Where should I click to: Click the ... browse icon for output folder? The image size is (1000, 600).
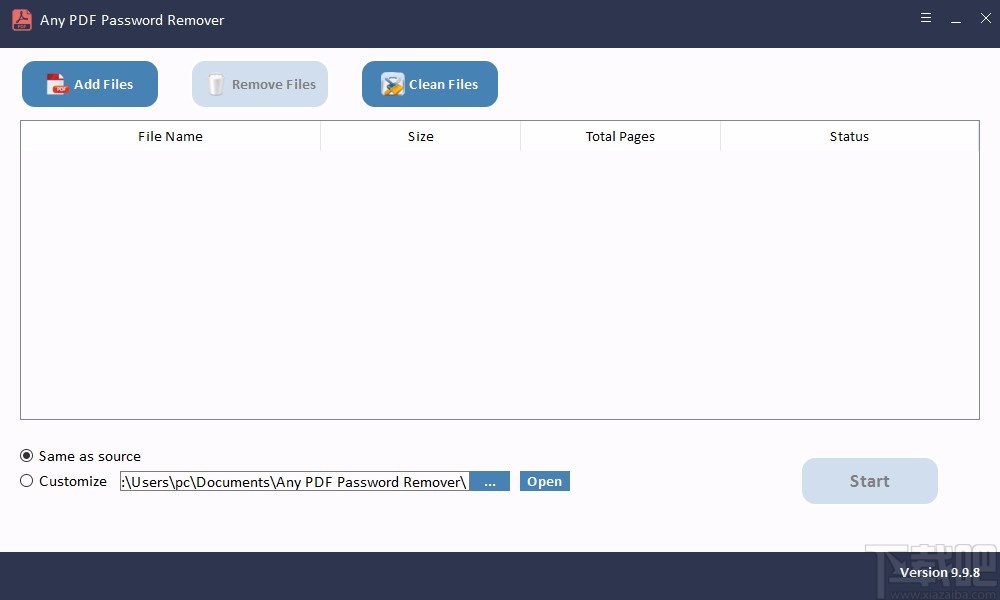(x=490, y=481)
